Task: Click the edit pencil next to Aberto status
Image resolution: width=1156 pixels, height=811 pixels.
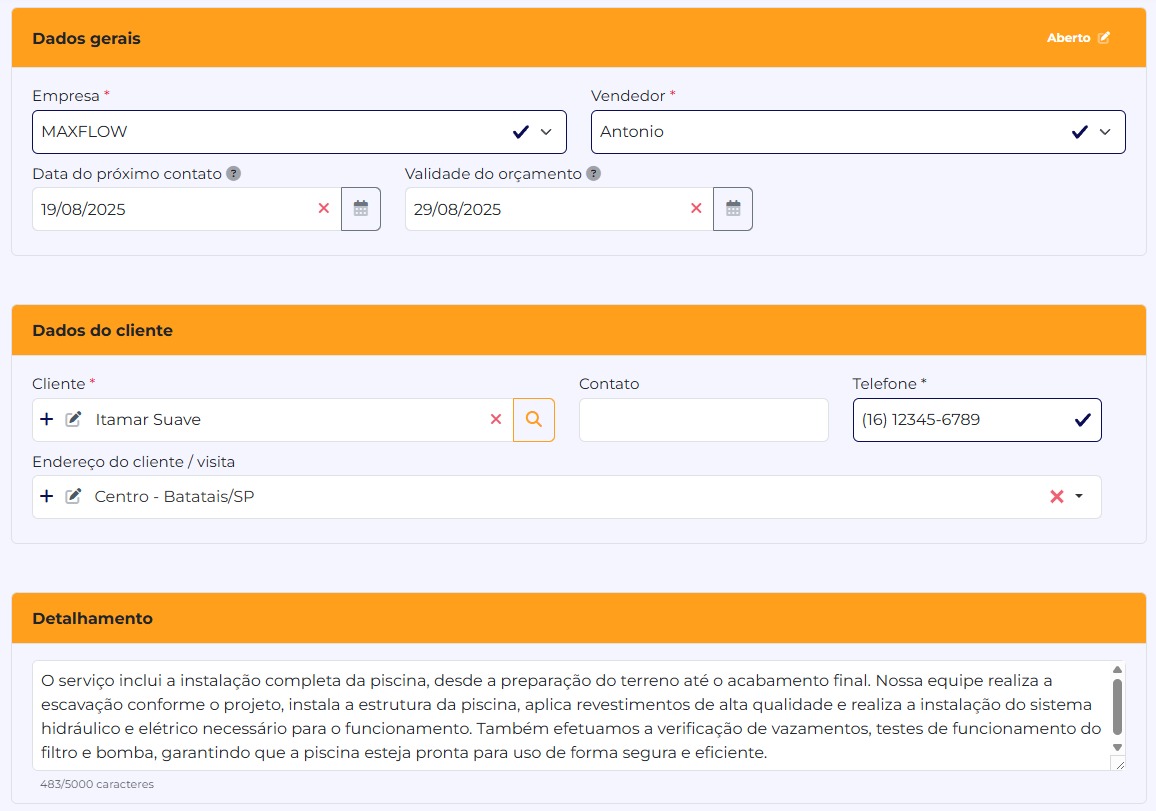Action: 1103,37
